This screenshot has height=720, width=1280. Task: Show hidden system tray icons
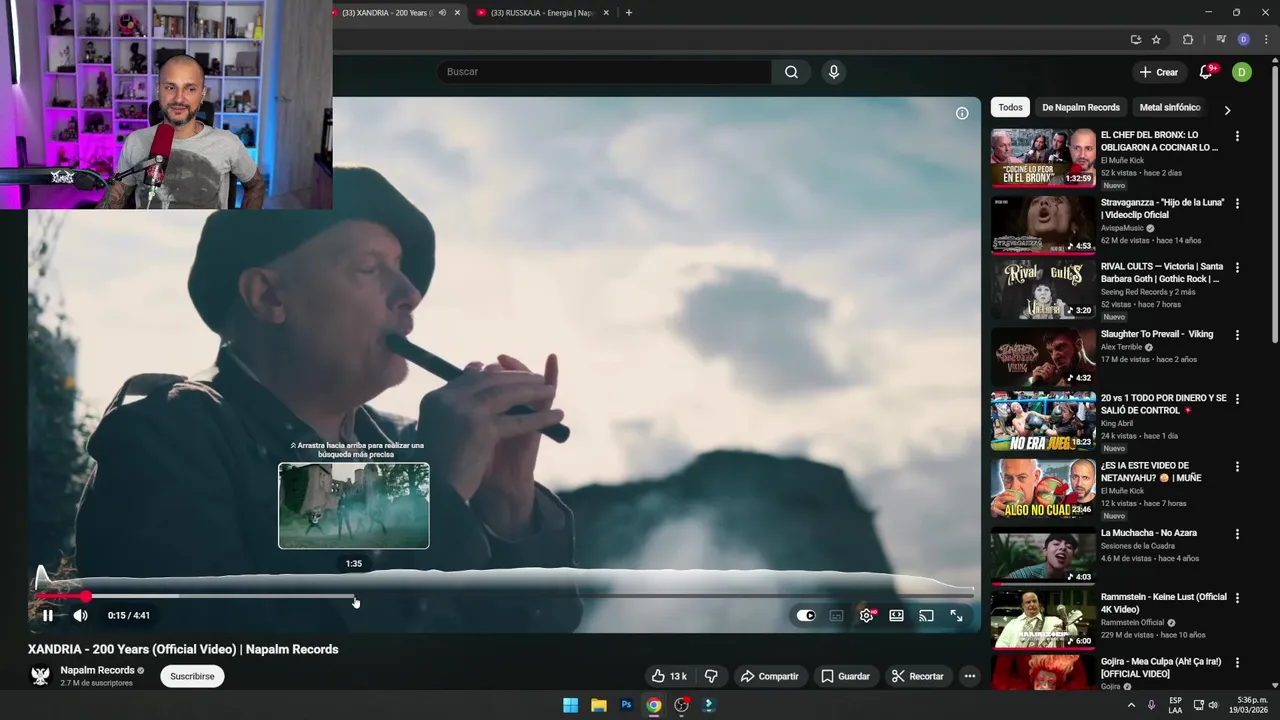1131,705
